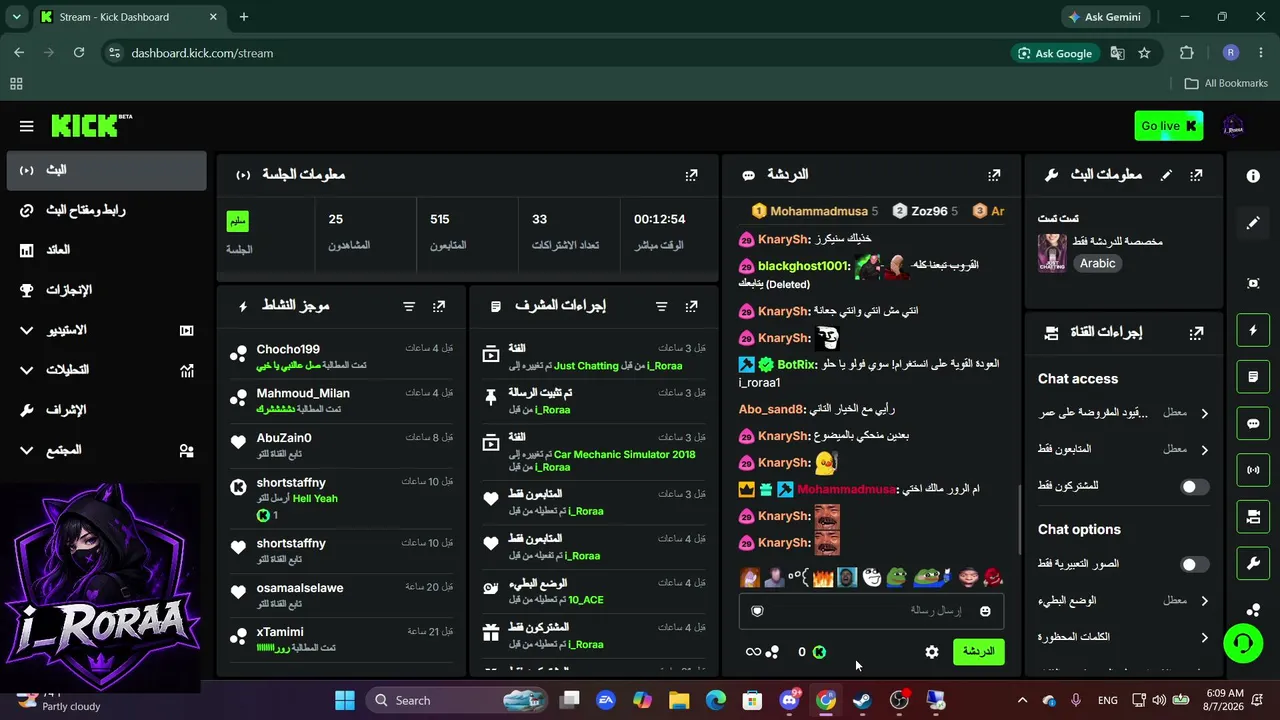The image size is (1280, 720).
Task: Open رابط ومفتاح البث stream key page
Action: click(106, 210)
